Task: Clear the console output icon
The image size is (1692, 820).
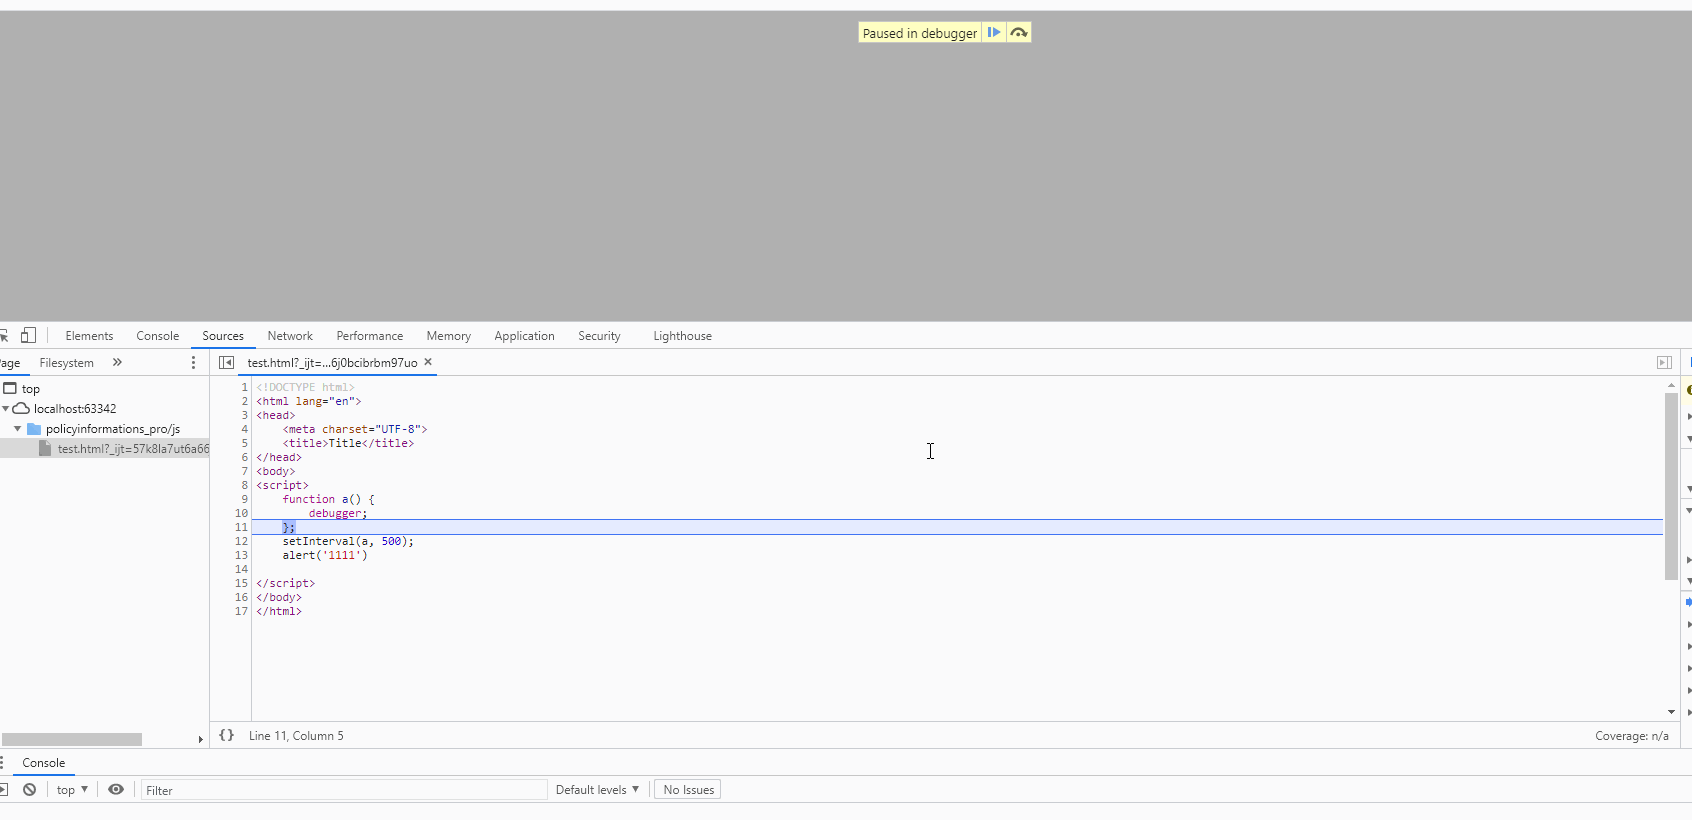Action: click(x=30, y=790)
